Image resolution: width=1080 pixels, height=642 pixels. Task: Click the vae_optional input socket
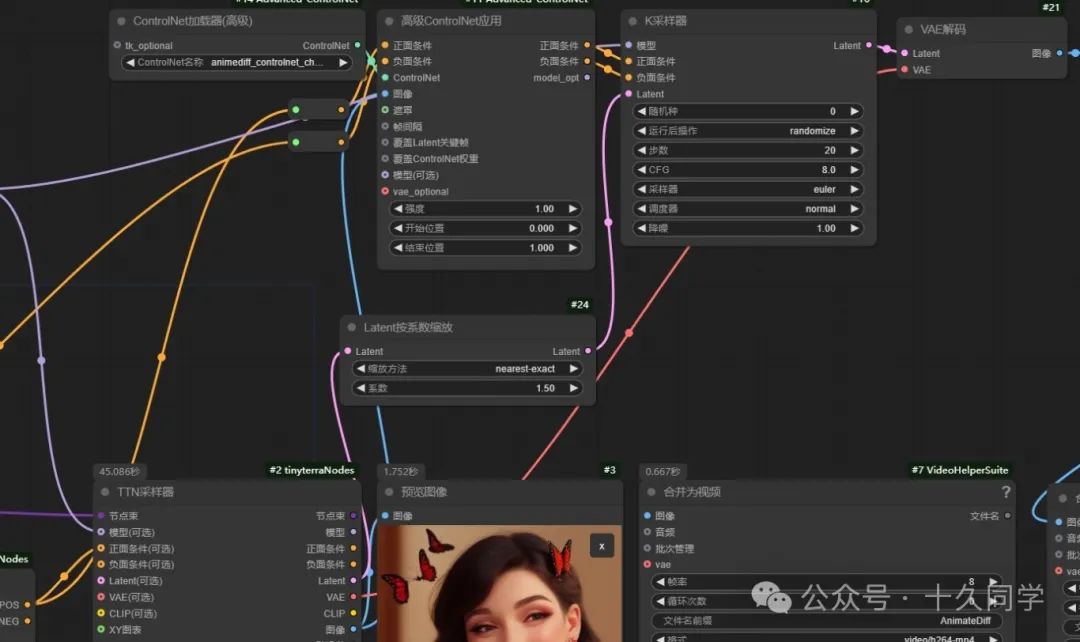click(385, 191)
